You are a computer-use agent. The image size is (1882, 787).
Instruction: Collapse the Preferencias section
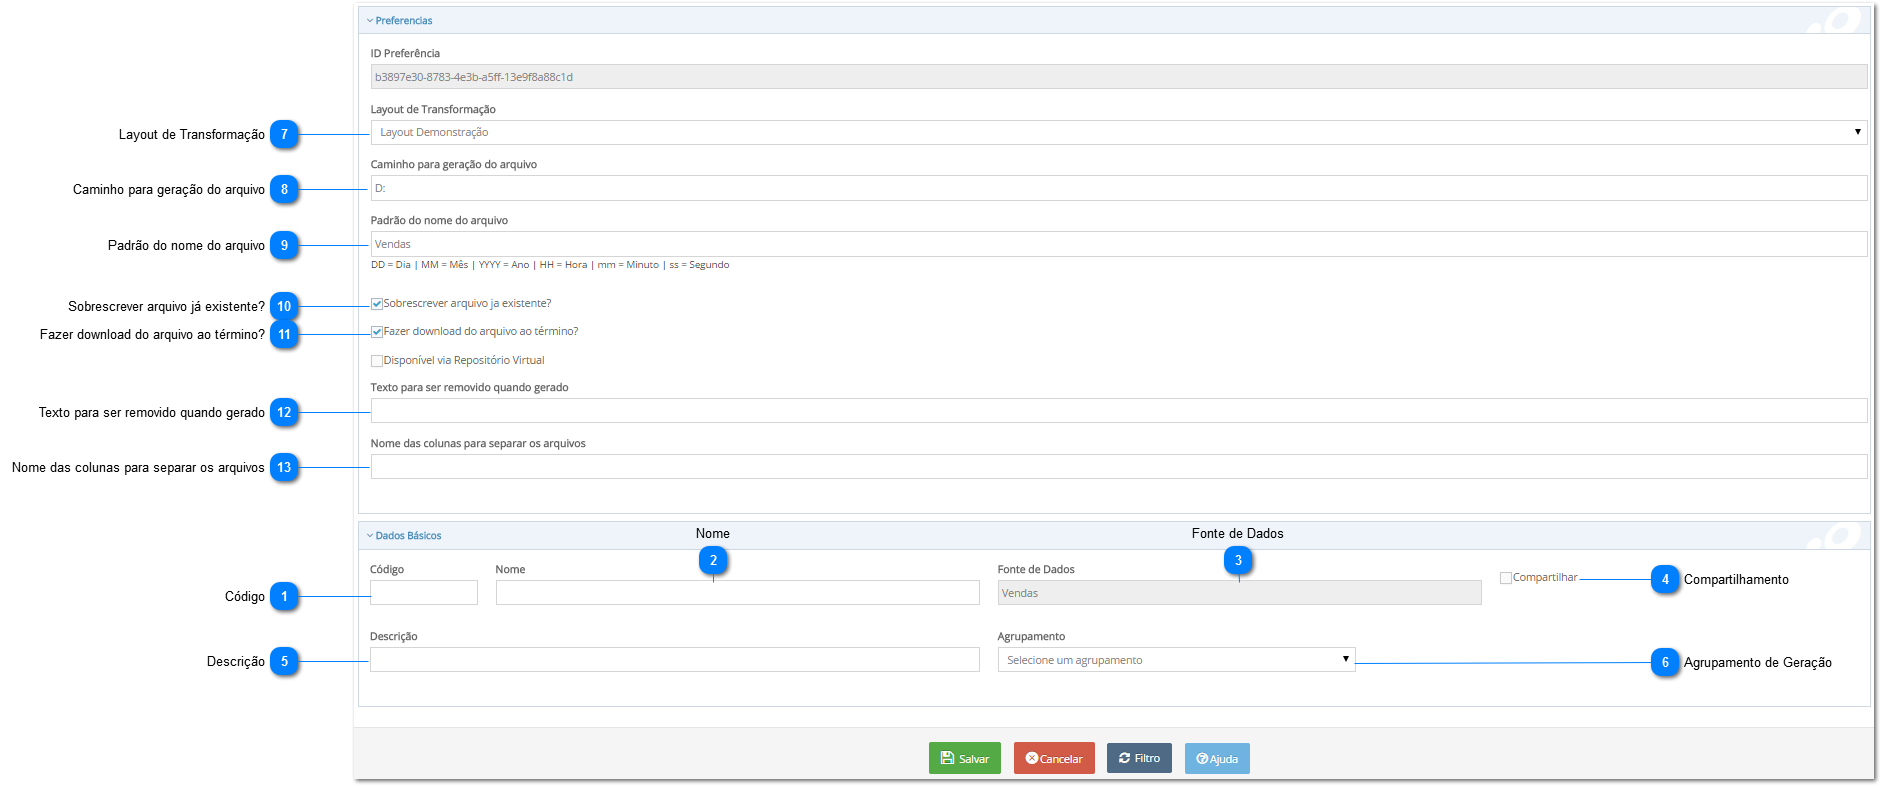(x=399, y=20)
